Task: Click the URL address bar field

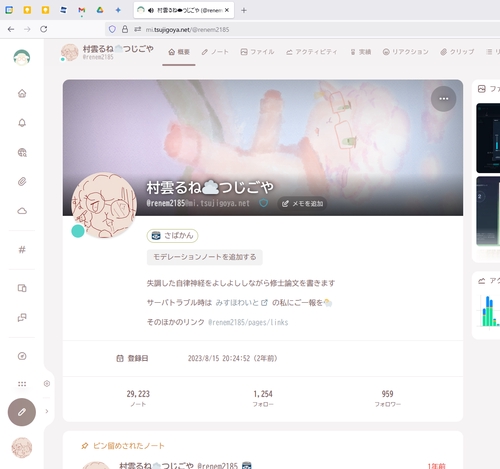Action: [303, 29]
